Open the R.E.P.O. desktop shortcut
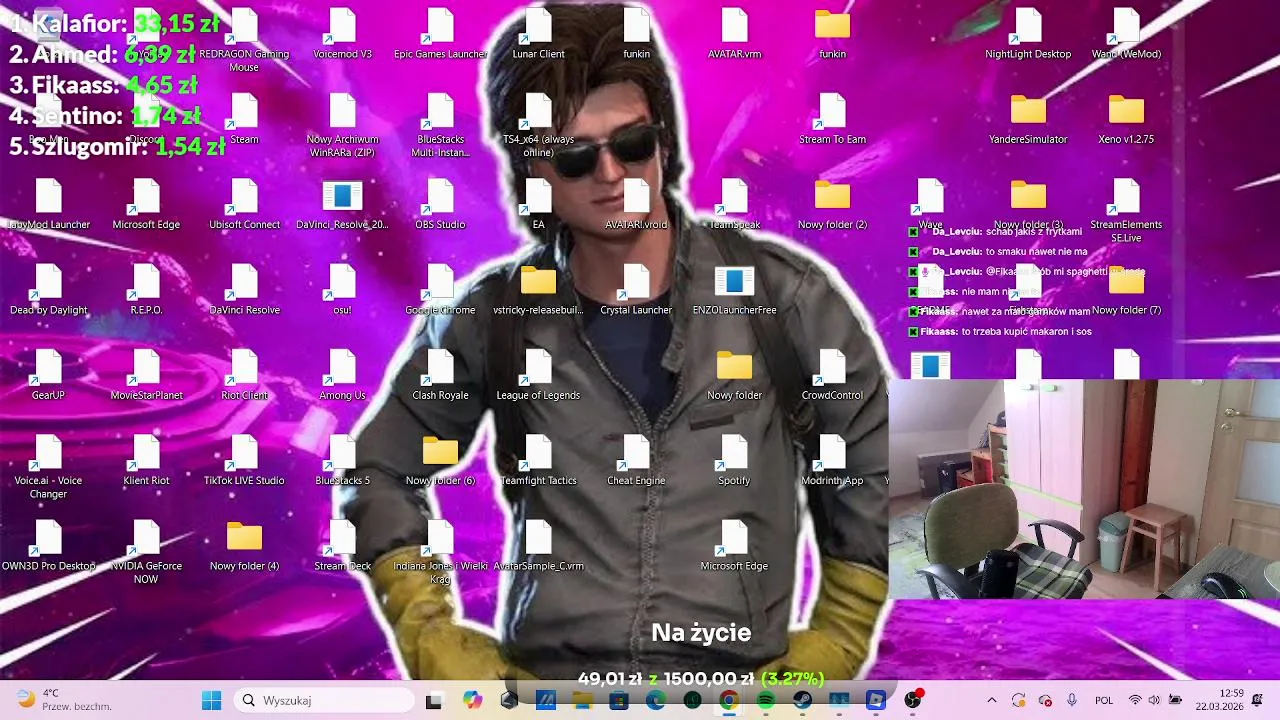Viewport: 1280px width, 720px height. pyautogui.click(x=146, y=289)
